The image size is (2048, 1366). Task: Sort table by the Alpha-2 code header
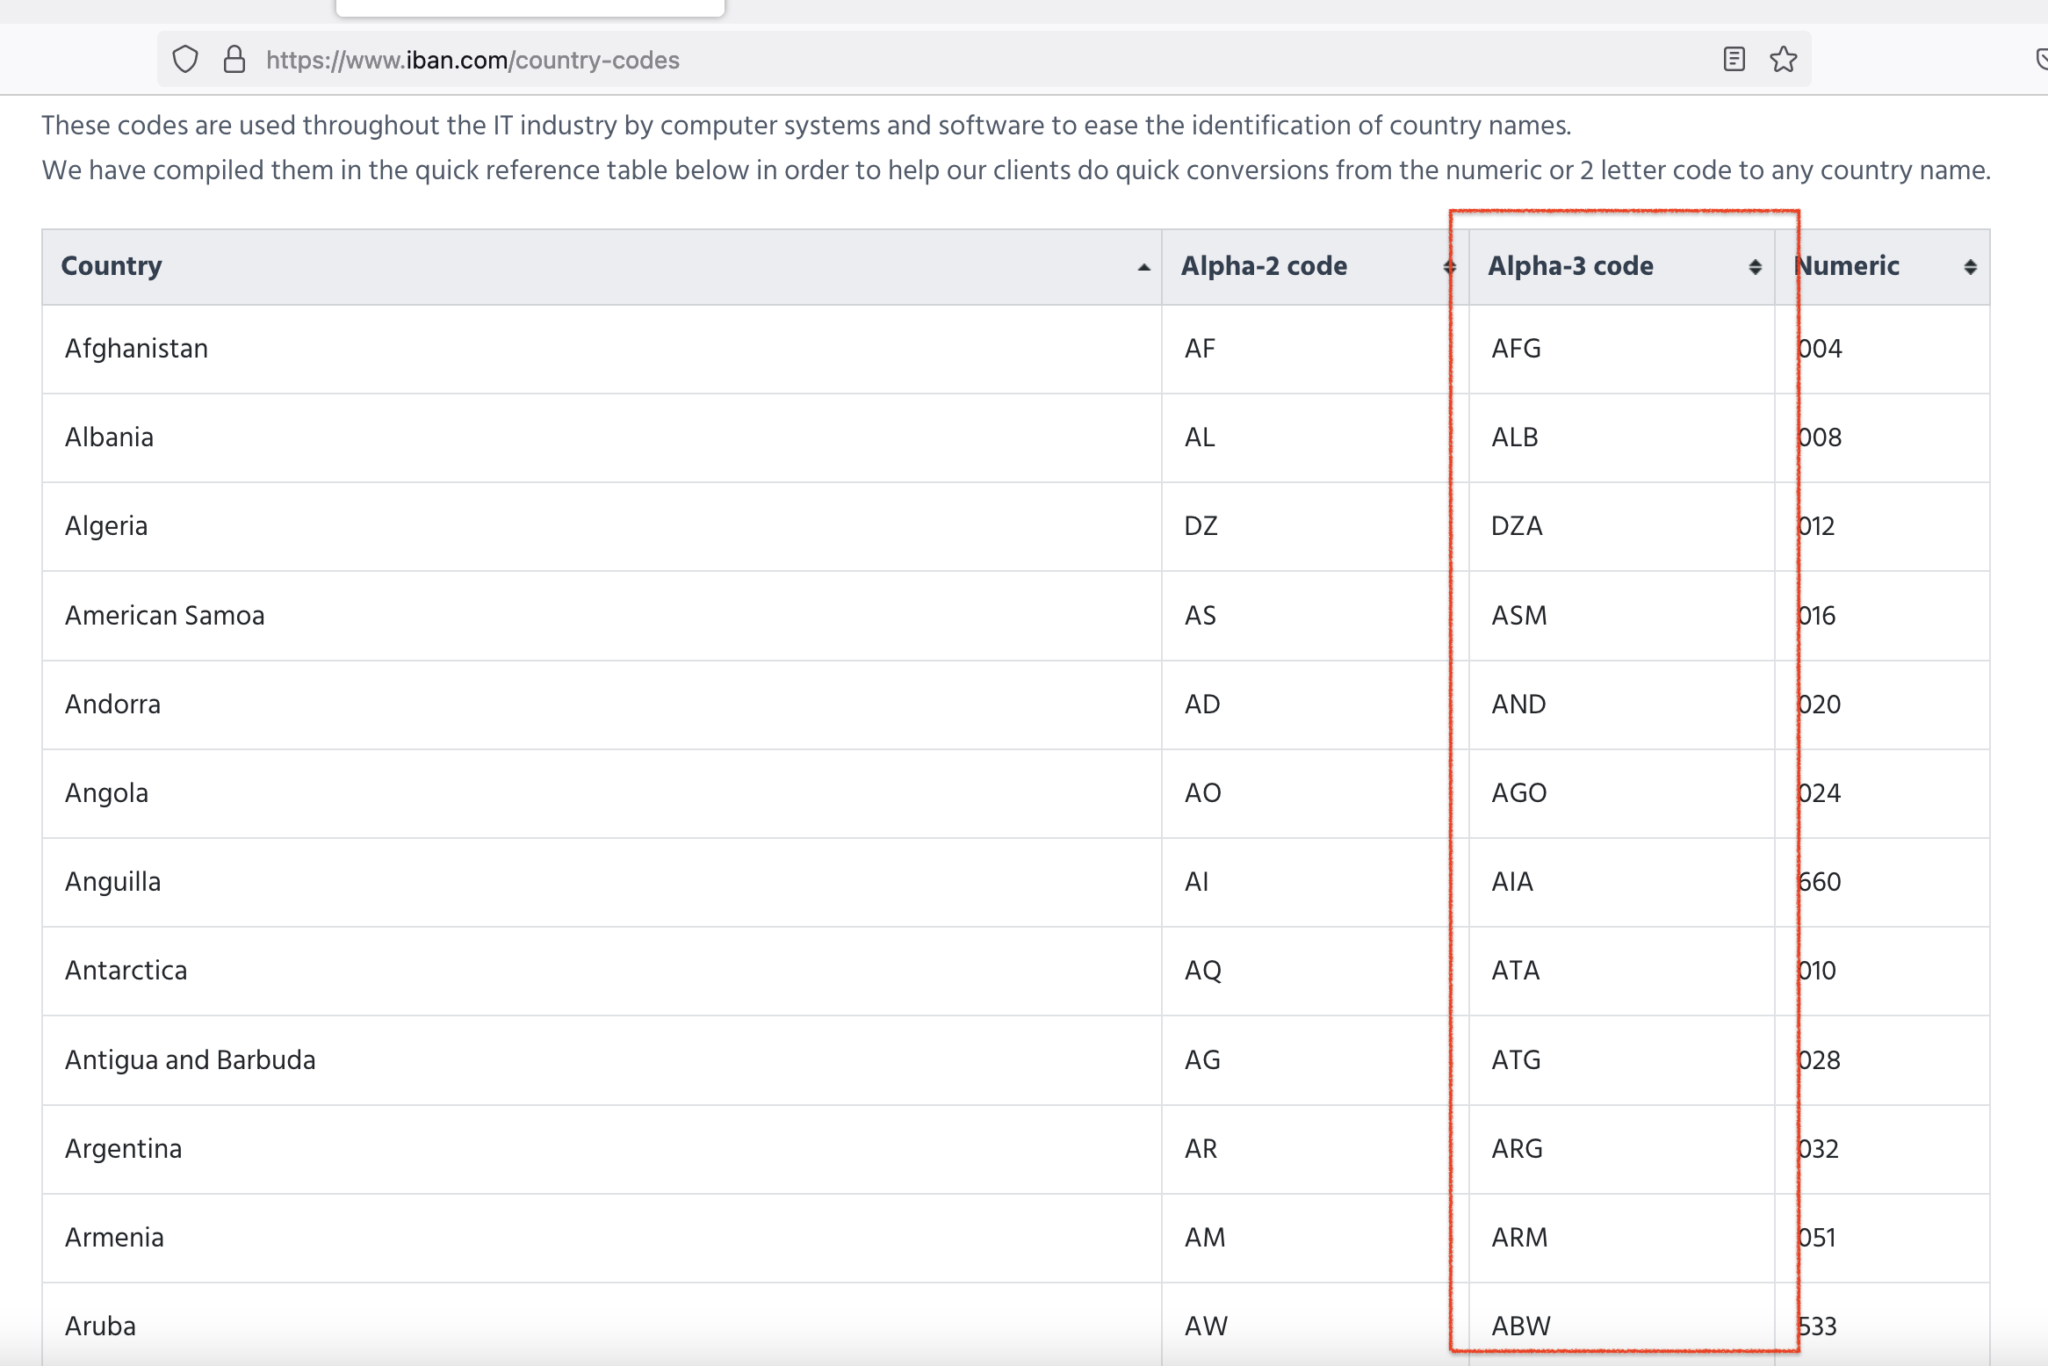[x=1264, y=266]
